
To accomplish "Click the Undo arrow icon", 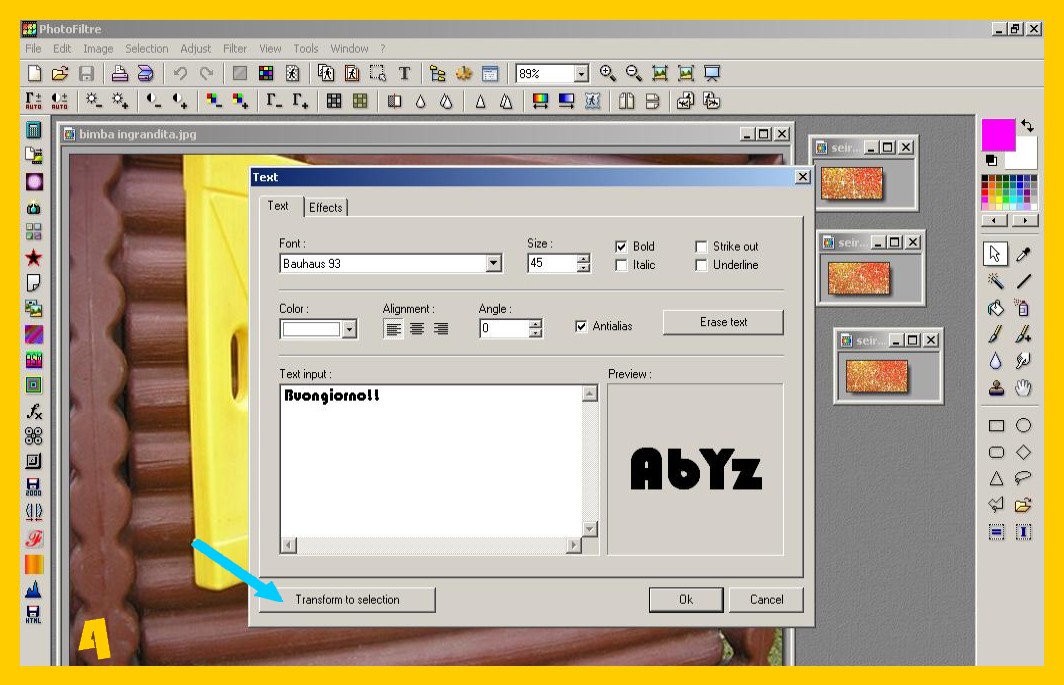I will (x=181, y=73).
